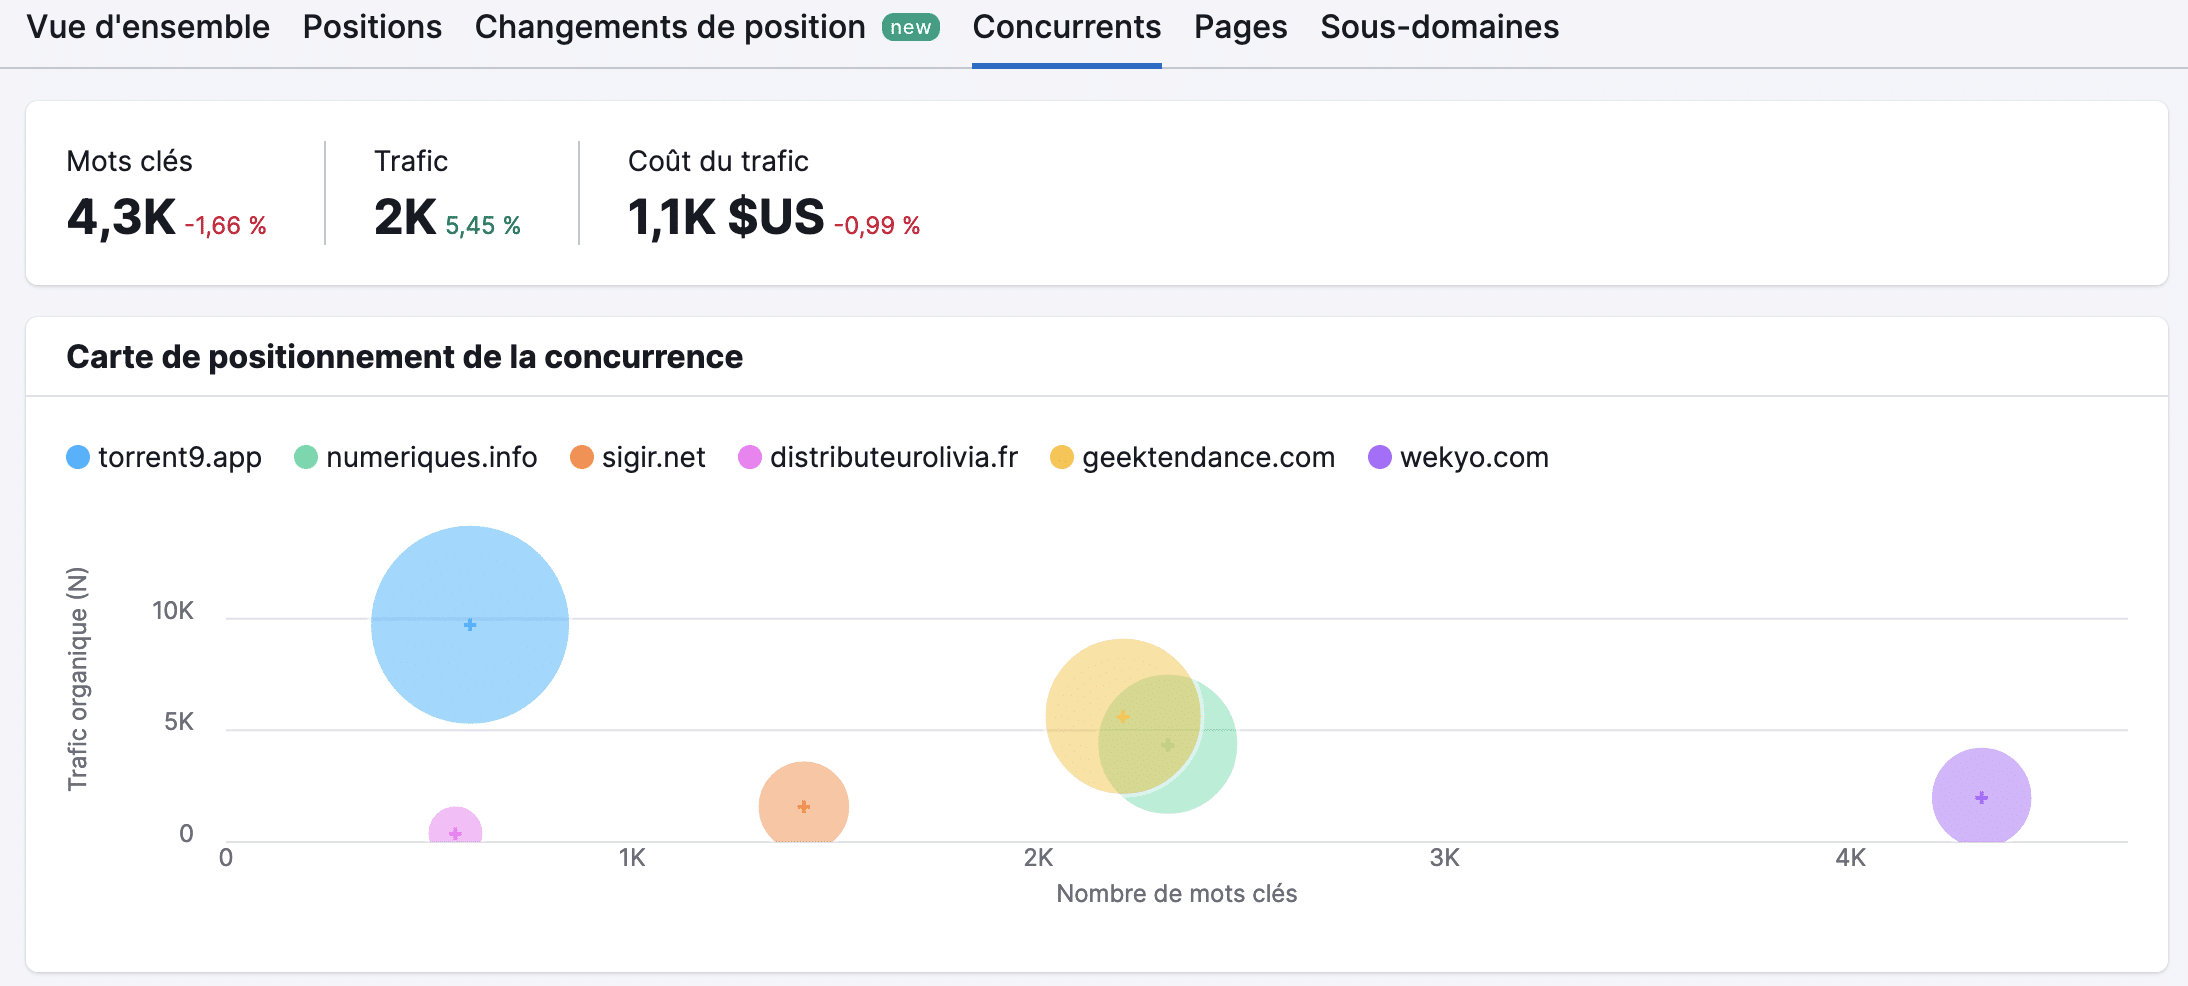Toggle wekyo.com purple legend dot
The width and height of the screenshot is (2188, 986).
1380,457
